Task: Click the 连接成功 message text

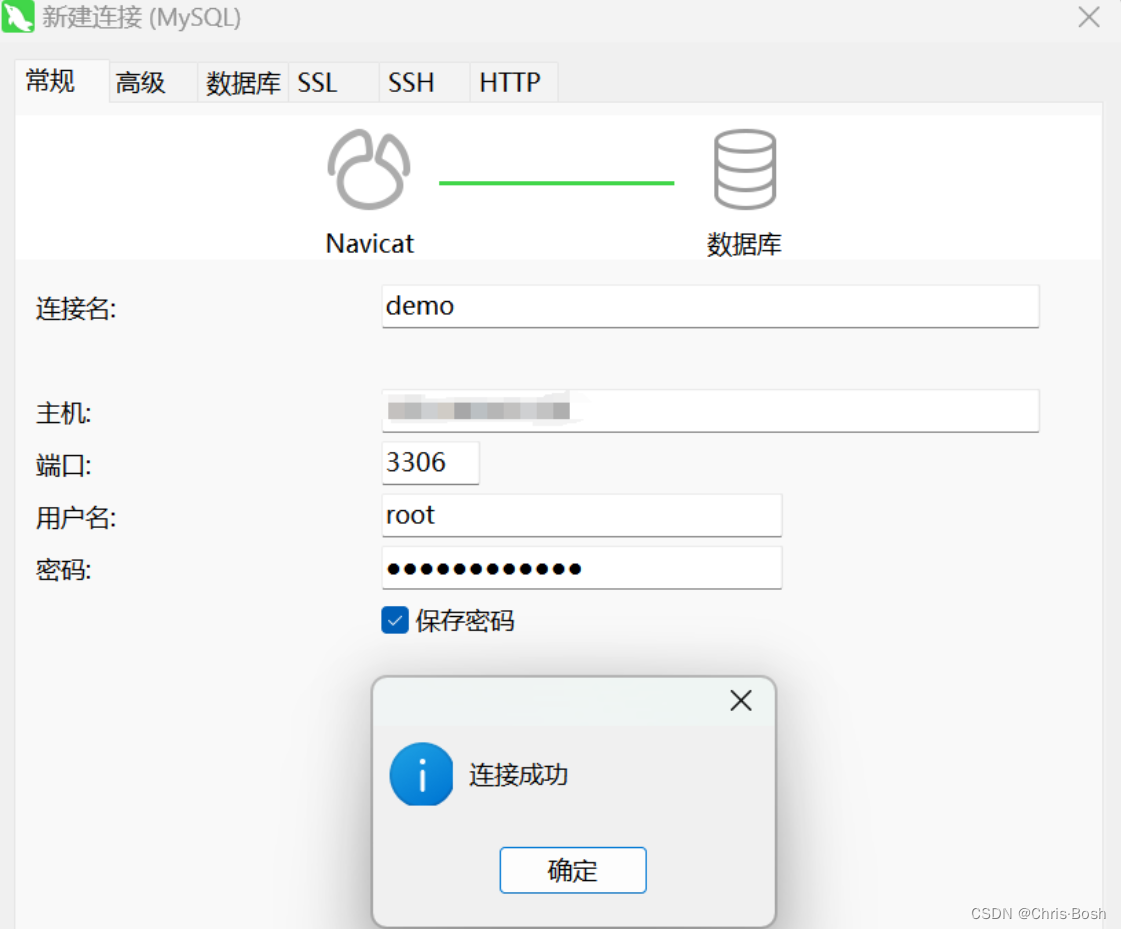Action: [x=518, y=775]
